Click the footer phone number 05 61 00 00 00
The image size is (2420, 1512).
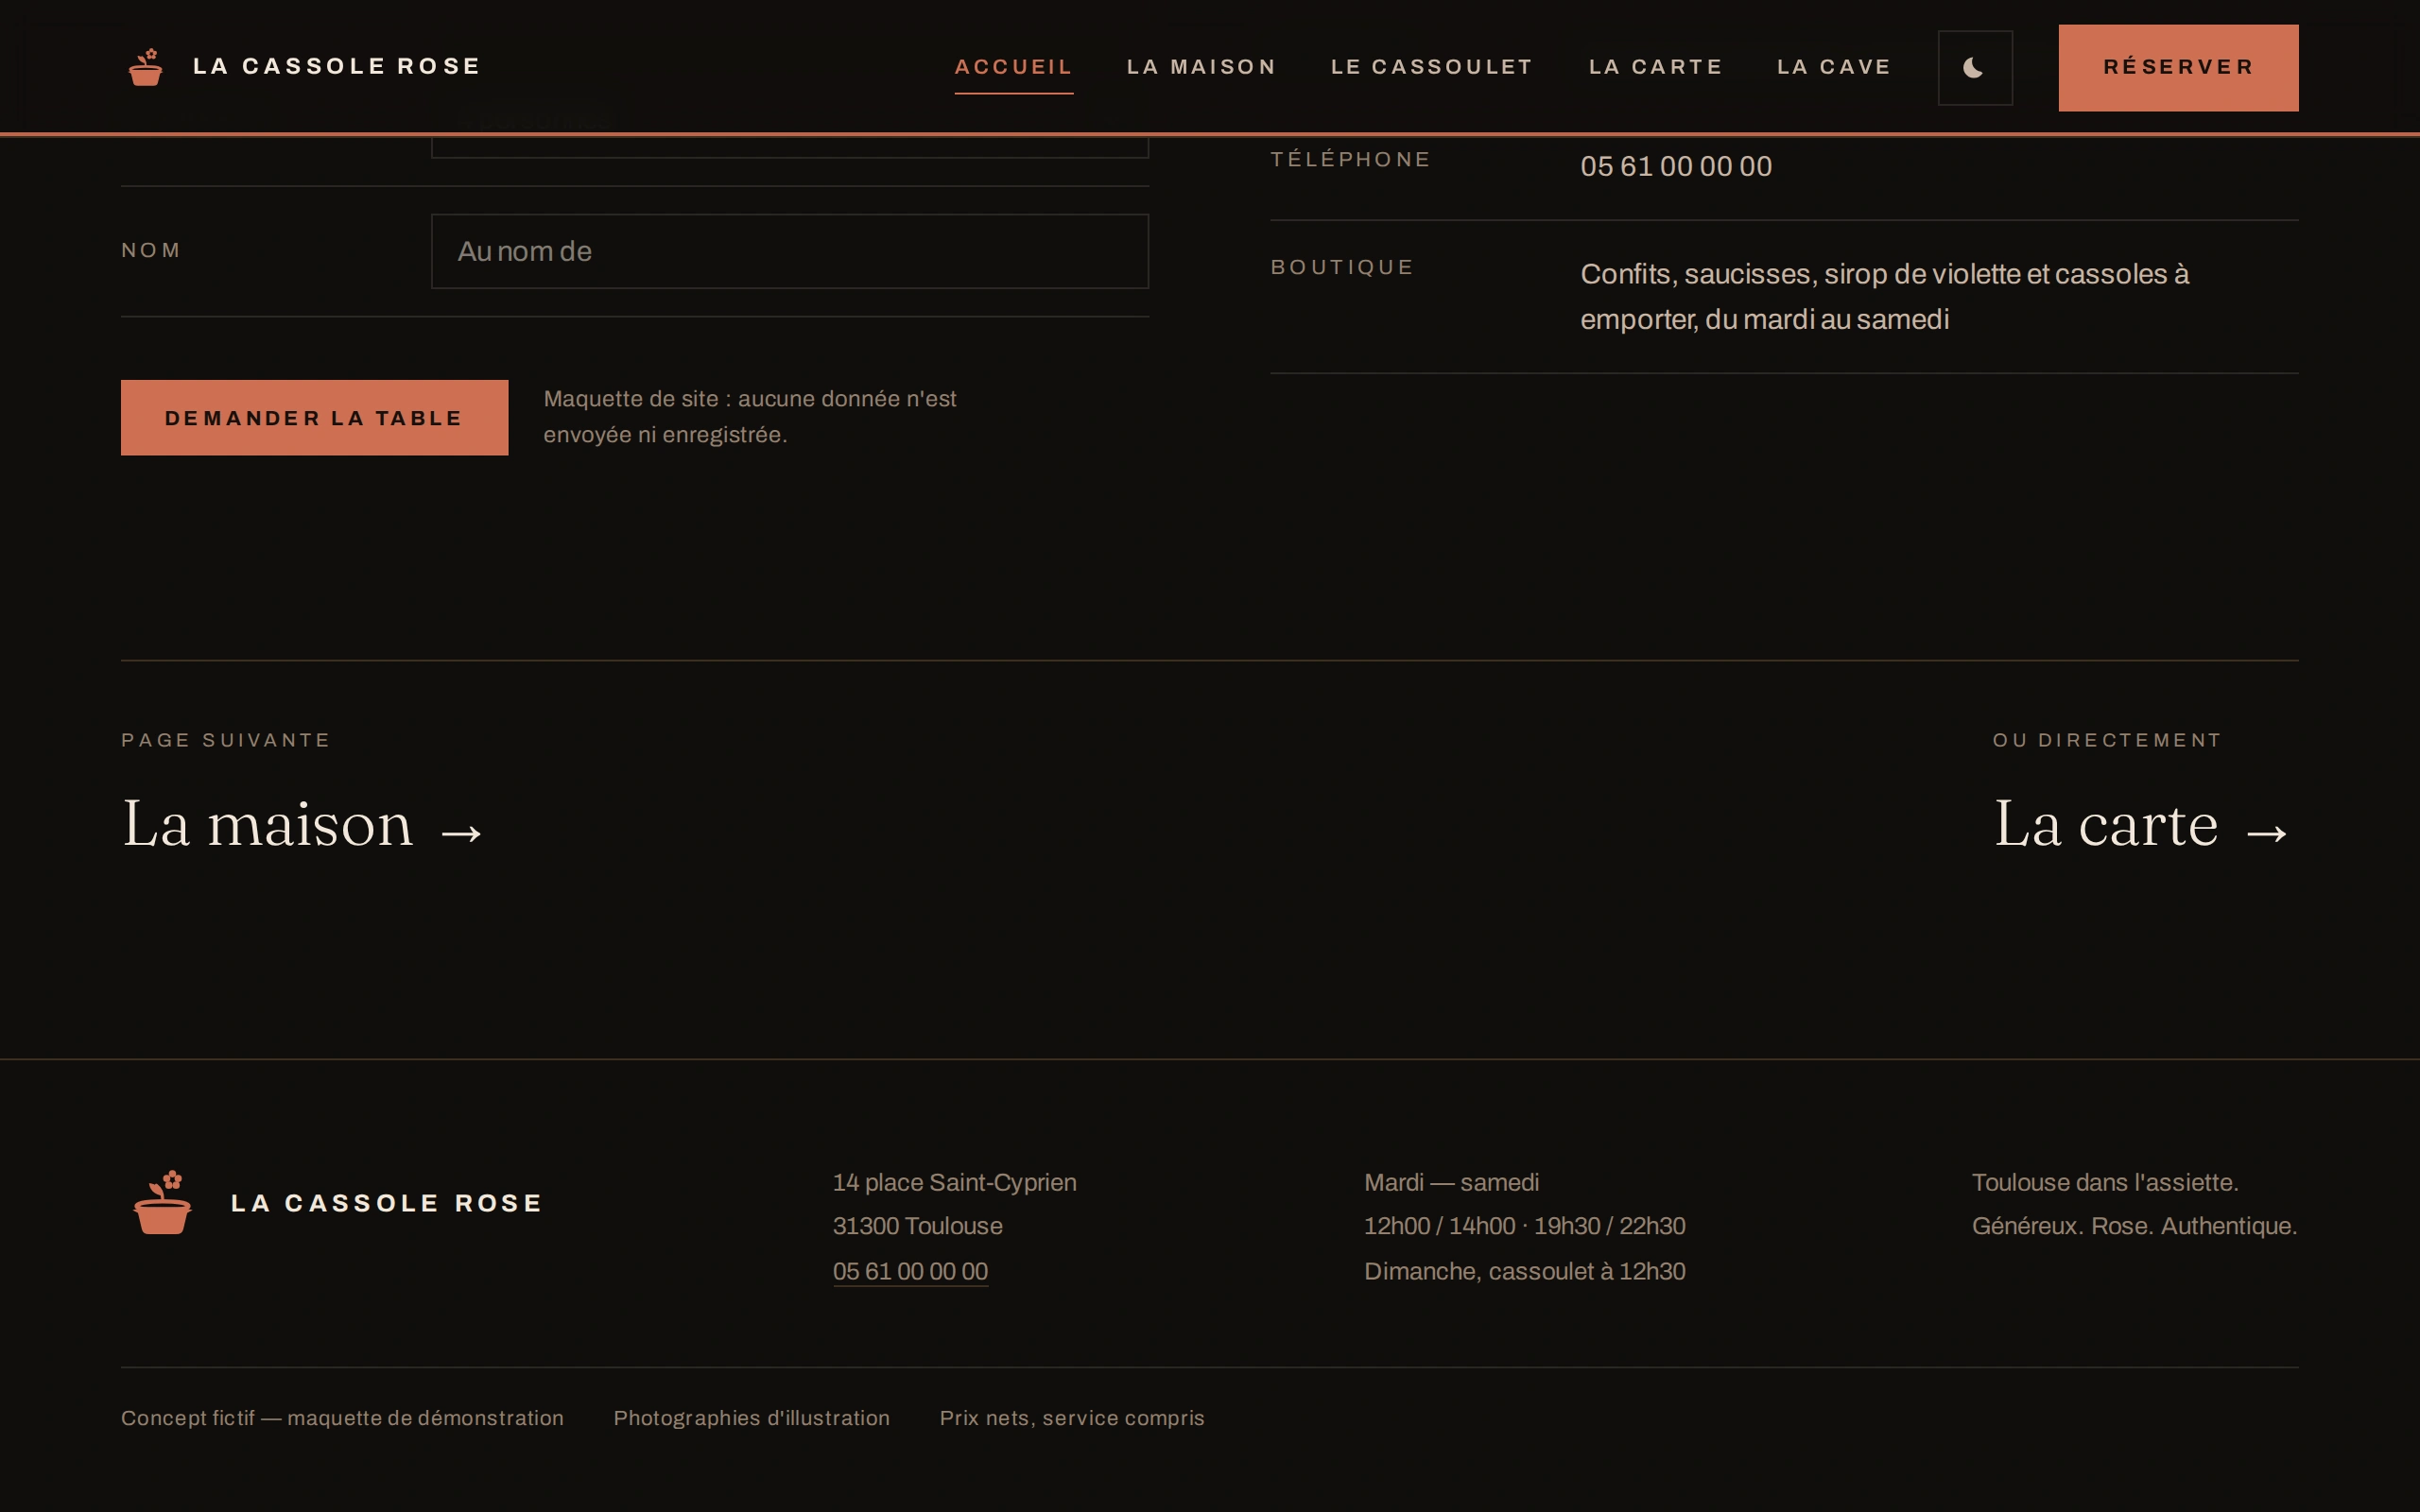(x=910, y=1271)
